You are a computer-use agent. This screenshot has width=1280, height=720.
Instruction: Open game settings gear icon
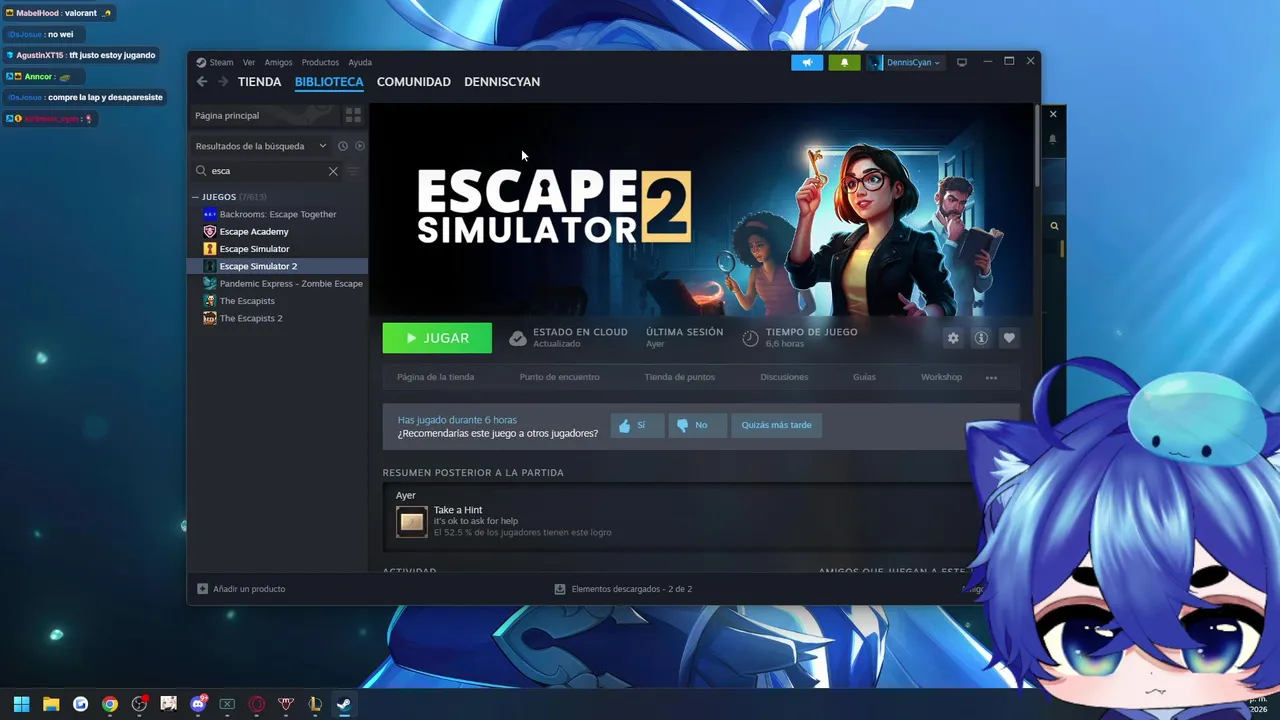click(x=953, y=338)
